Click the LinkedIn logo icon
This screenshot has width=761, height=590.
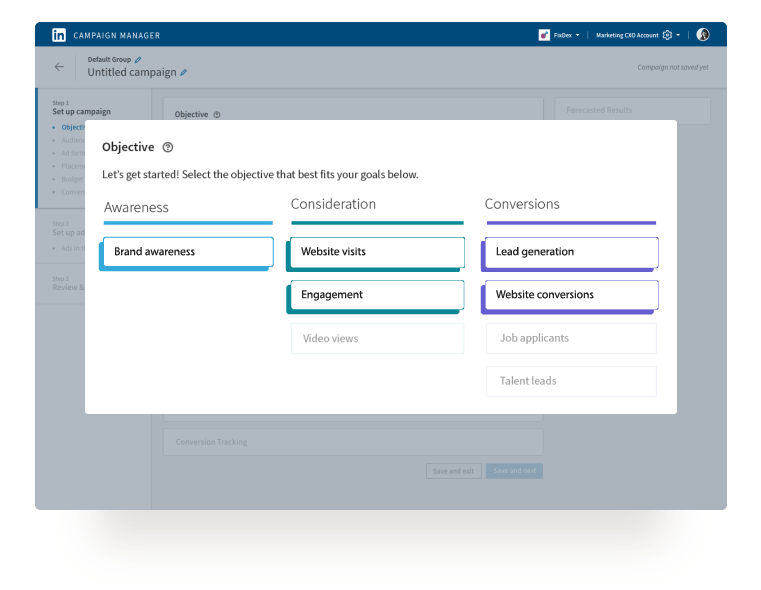59,35
